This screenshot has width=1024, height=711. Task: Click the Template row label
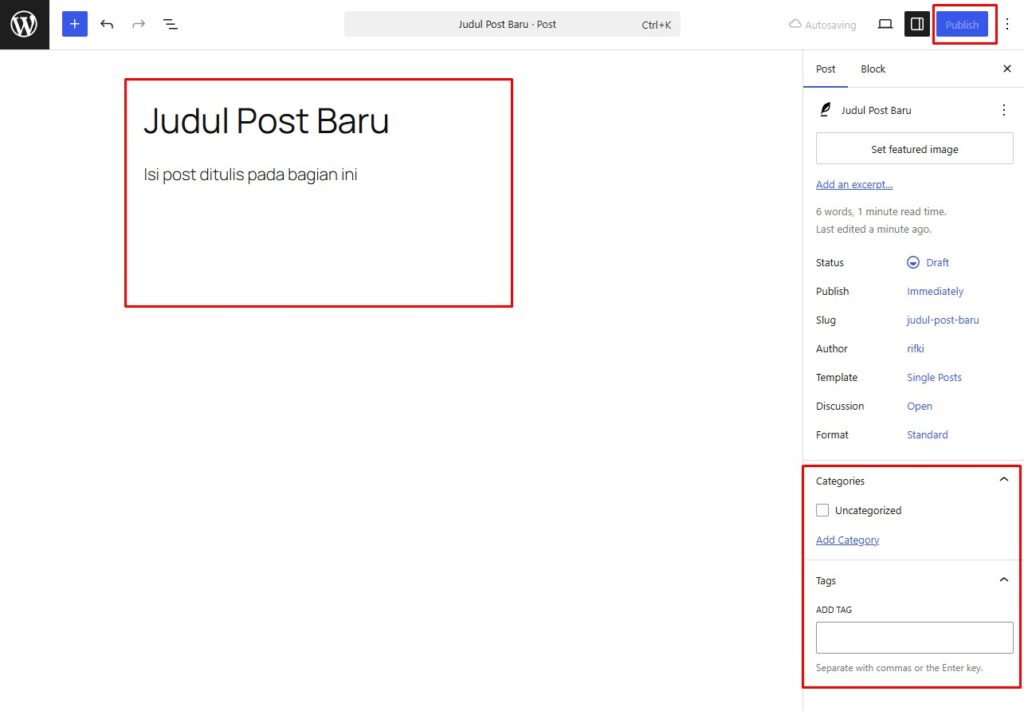click(x=836, y=377)
